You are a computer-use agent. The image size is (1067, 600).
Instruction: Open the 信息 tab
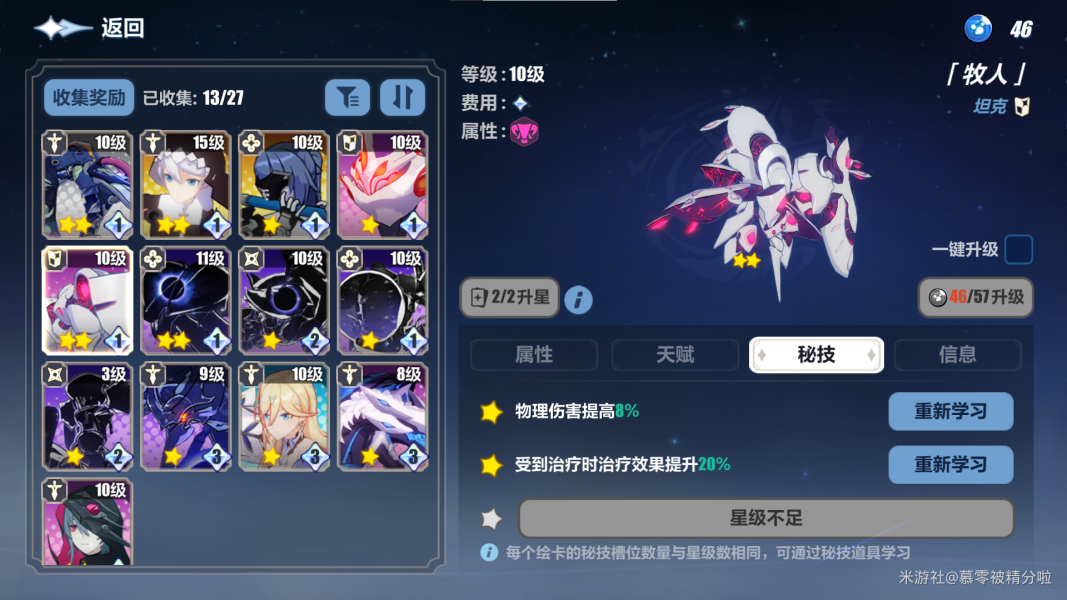tap(957, 354)
